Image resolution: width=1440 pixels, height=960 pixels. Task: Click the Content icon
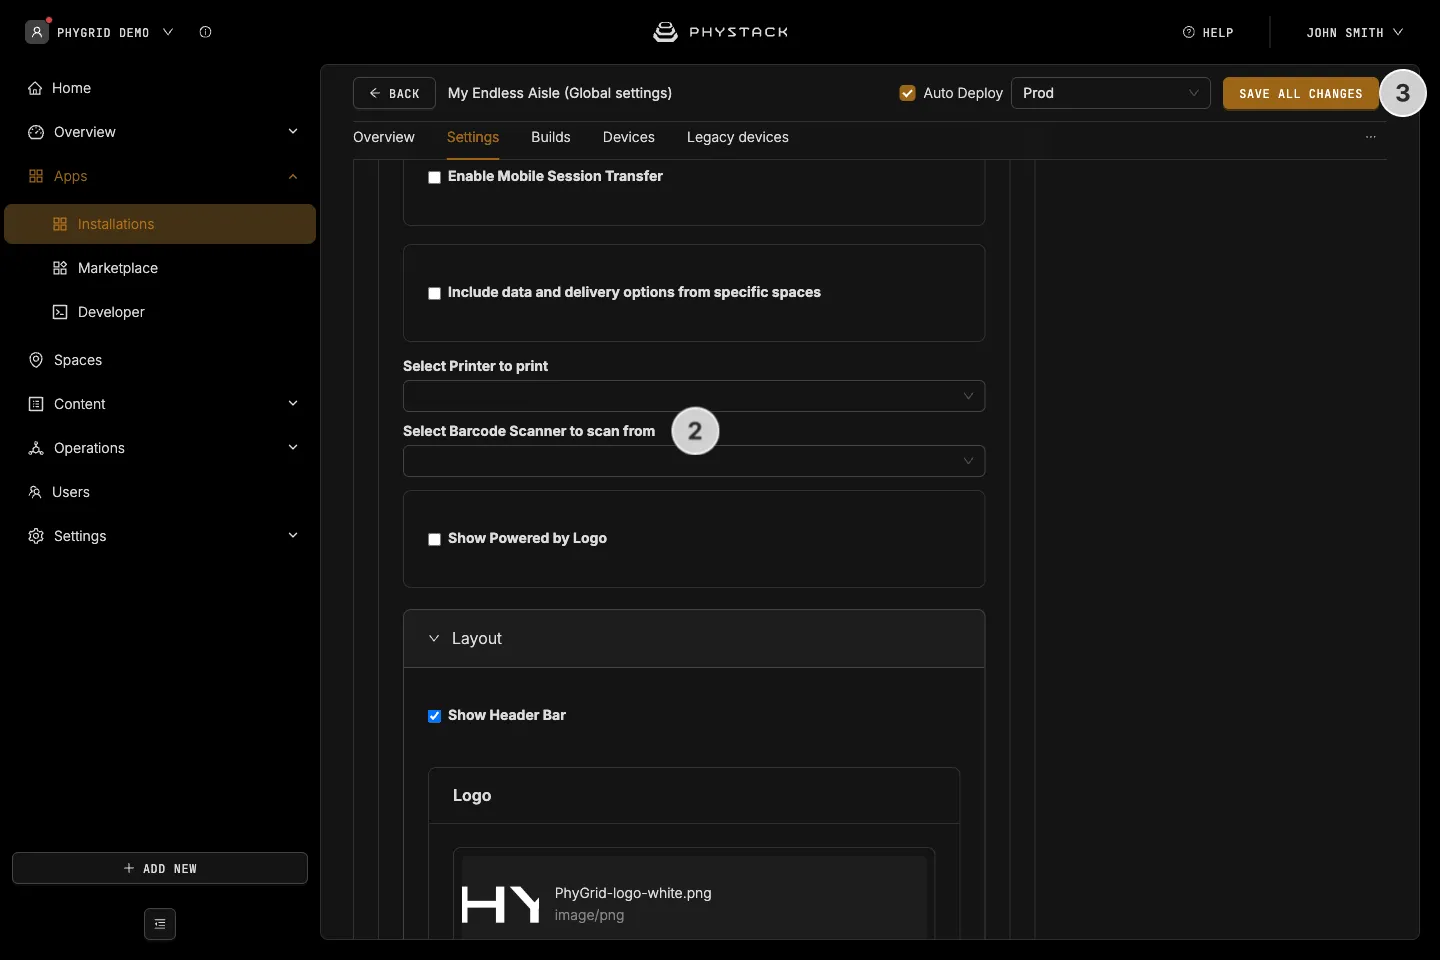[36, 404]
